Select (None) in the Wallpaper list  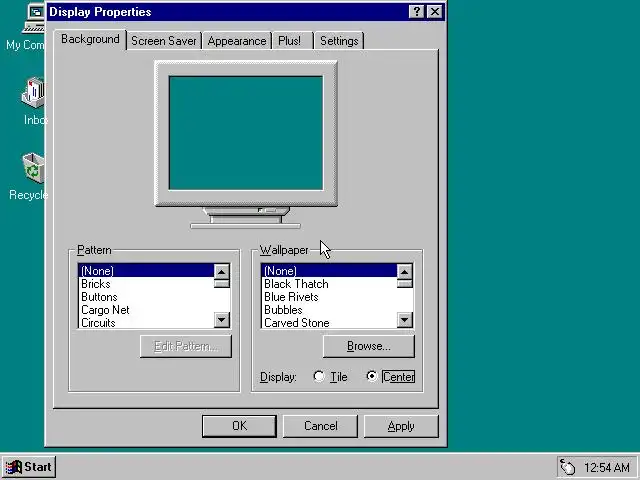coord(329,271)
